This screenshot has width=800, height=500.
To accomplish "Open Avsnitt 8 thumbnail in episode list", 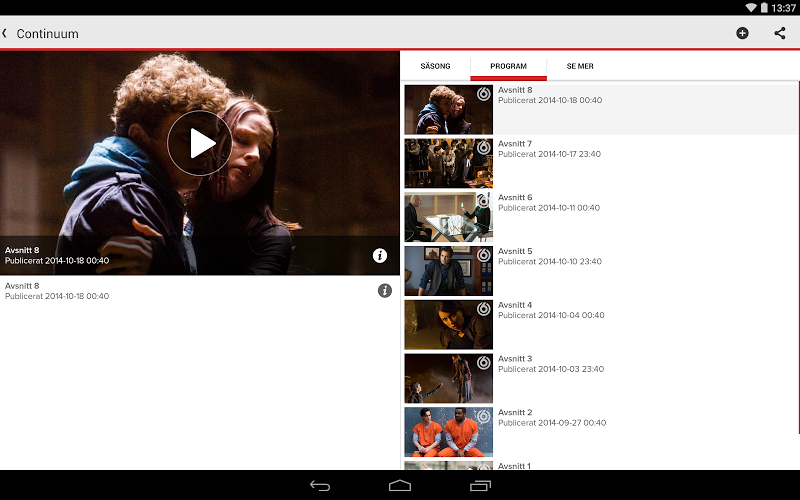I will tap(448, 110).
